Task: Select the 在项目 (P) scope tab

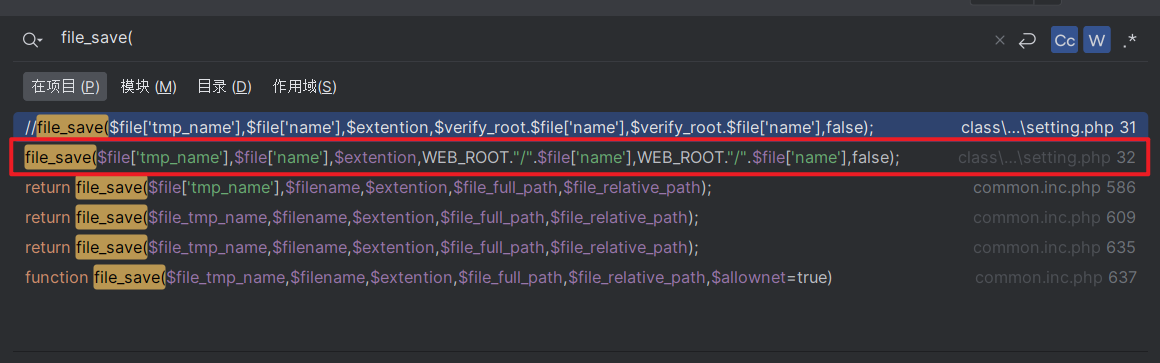Action: tap(65, 87)
